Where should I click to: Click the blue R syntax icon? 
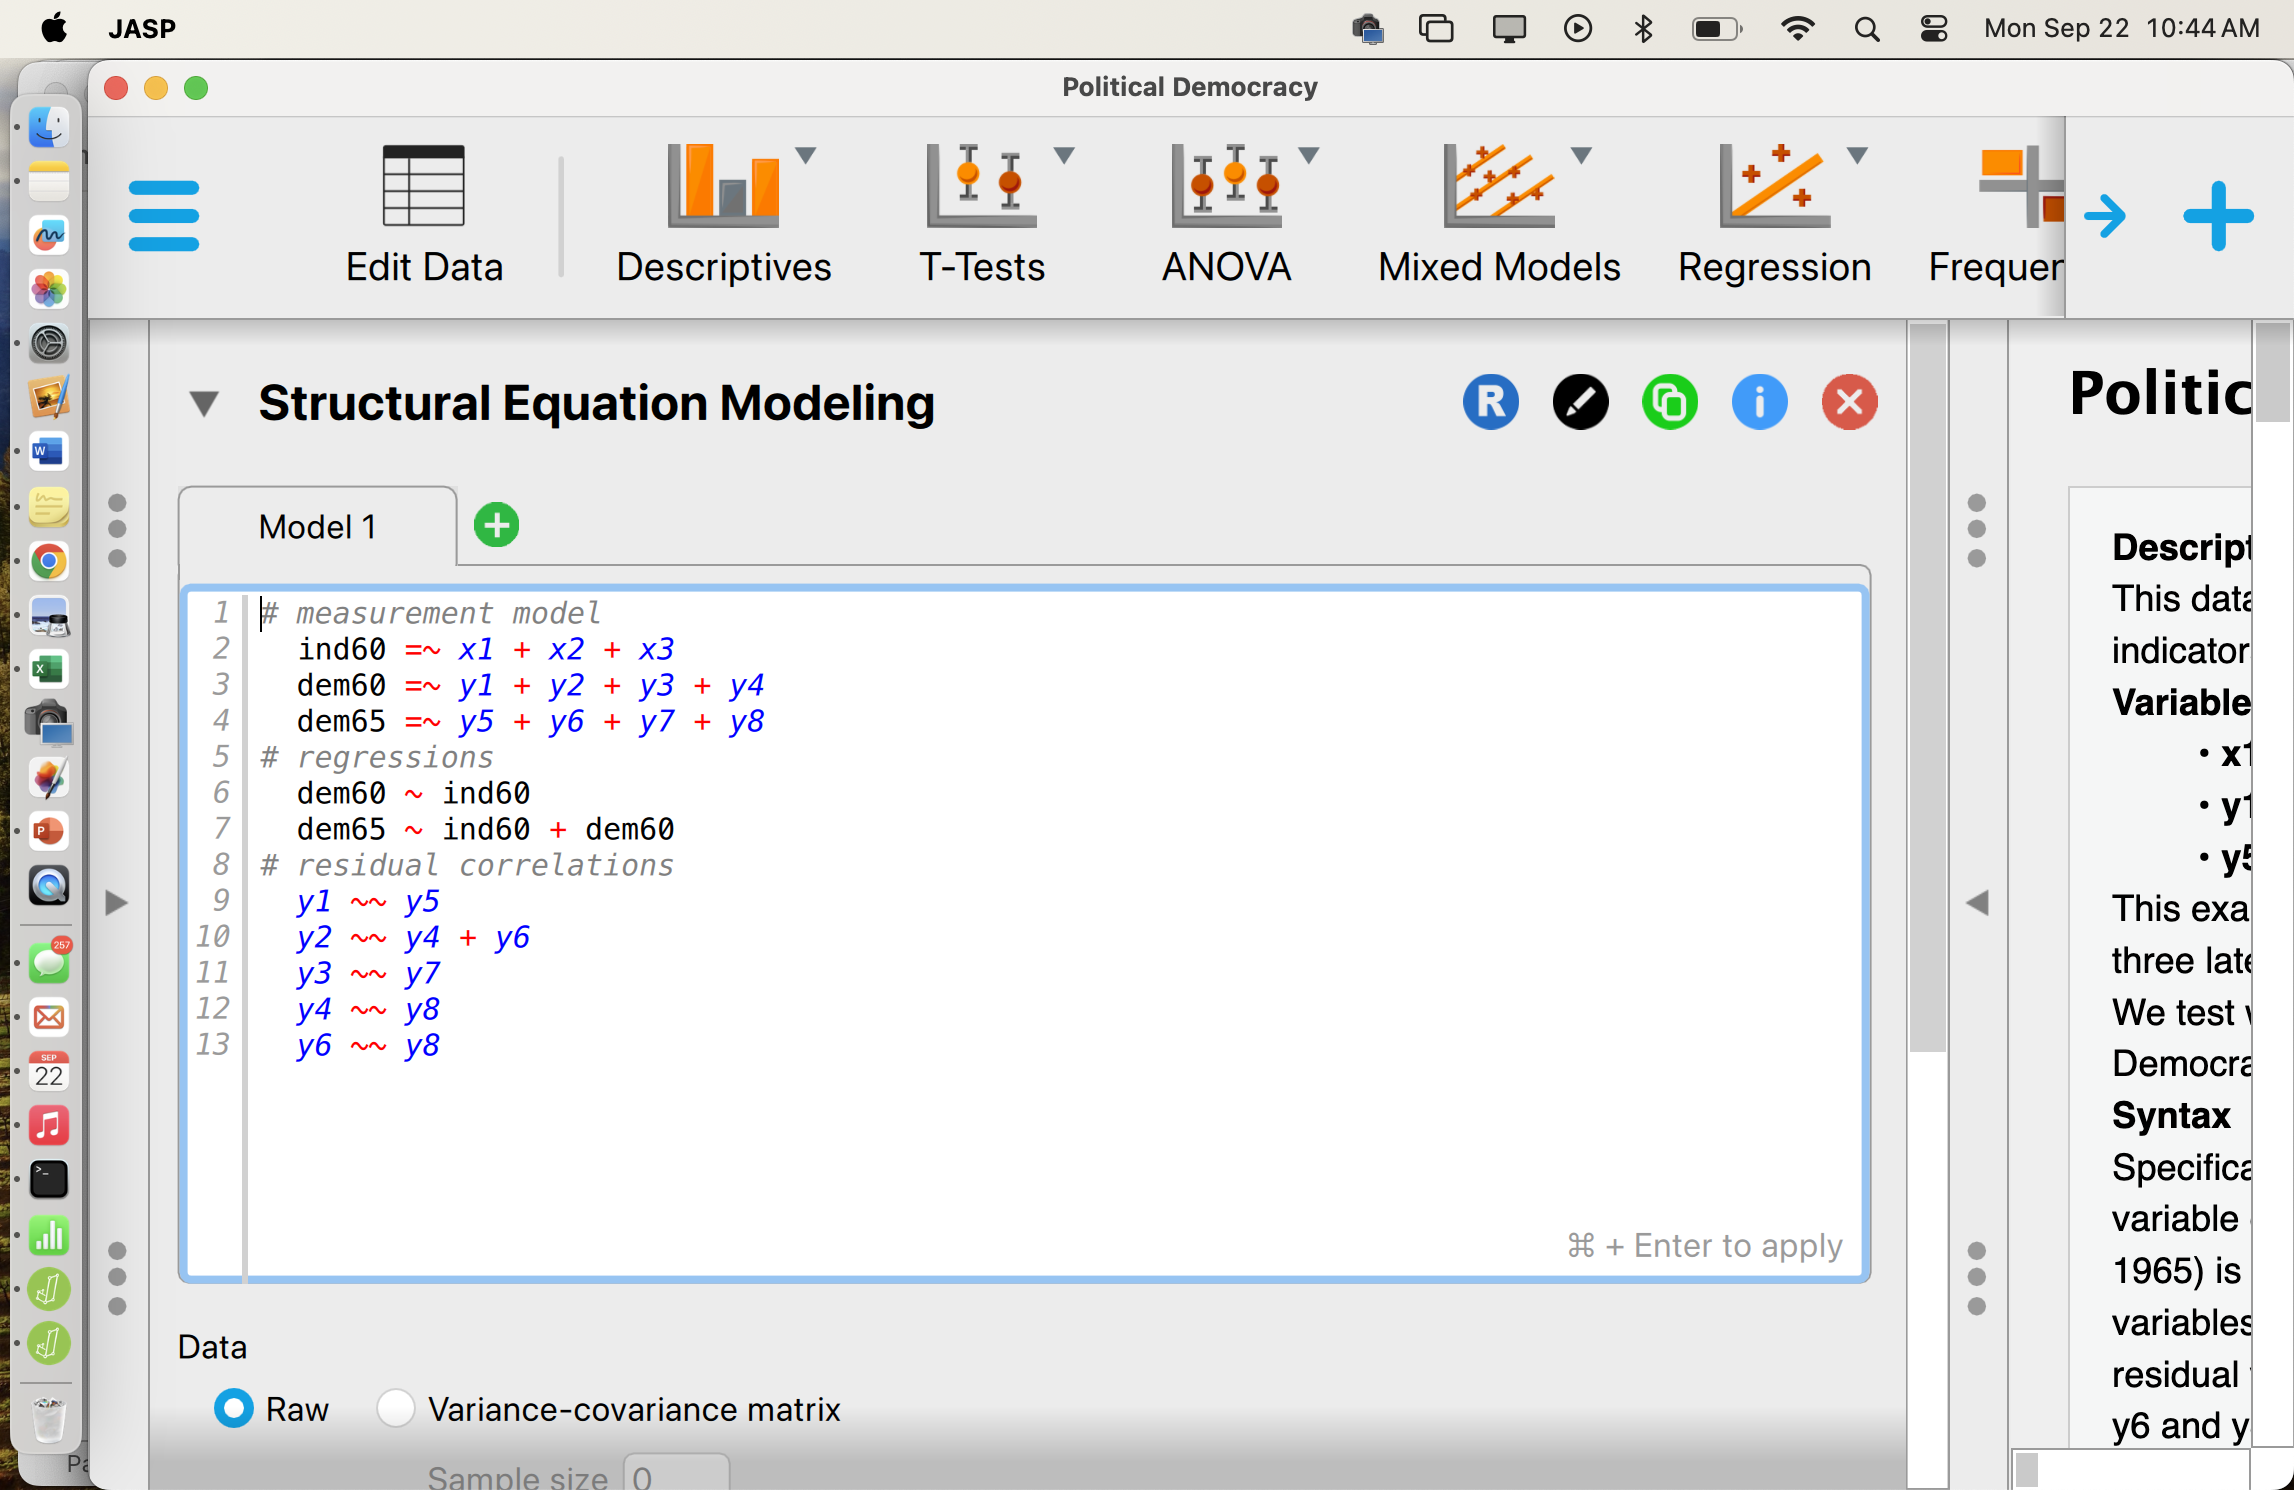coord(1490,402)
